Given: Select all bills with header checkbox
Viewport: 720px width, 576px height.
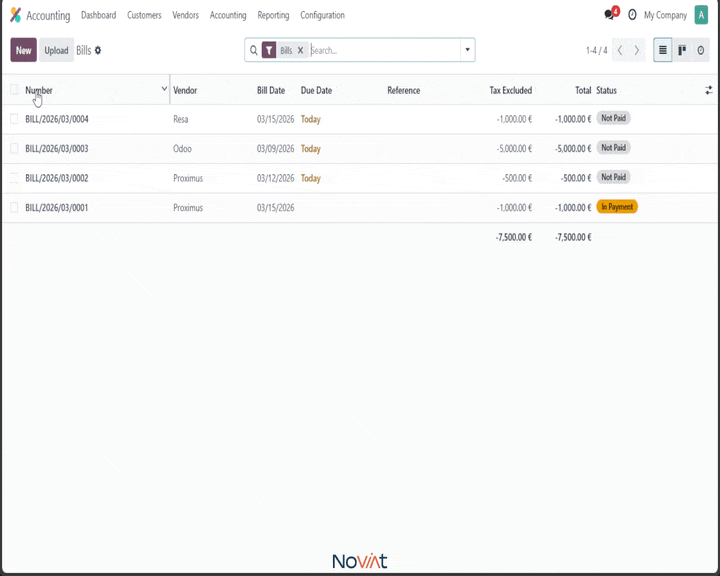Looking at the screenshot, I should click(14, 90).
